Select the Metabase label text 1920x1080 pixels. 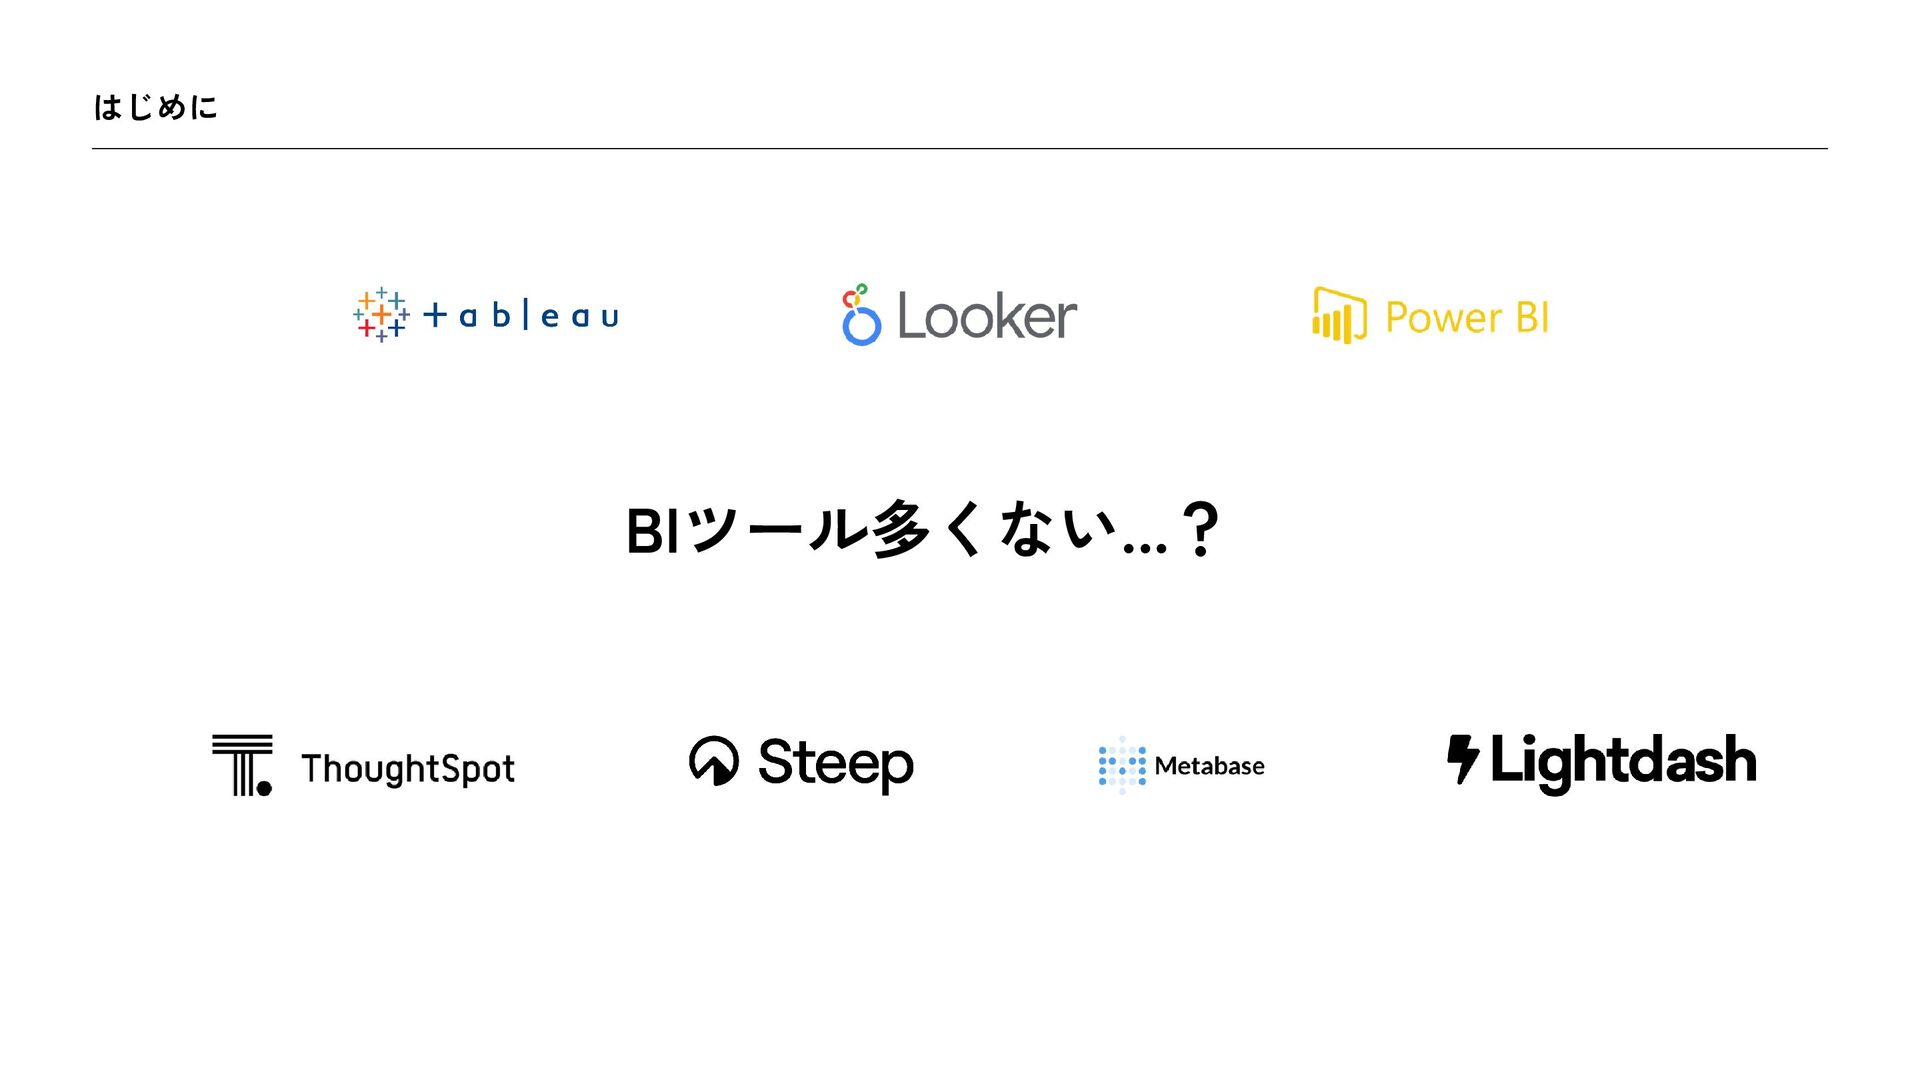[x=1209, y=766]
